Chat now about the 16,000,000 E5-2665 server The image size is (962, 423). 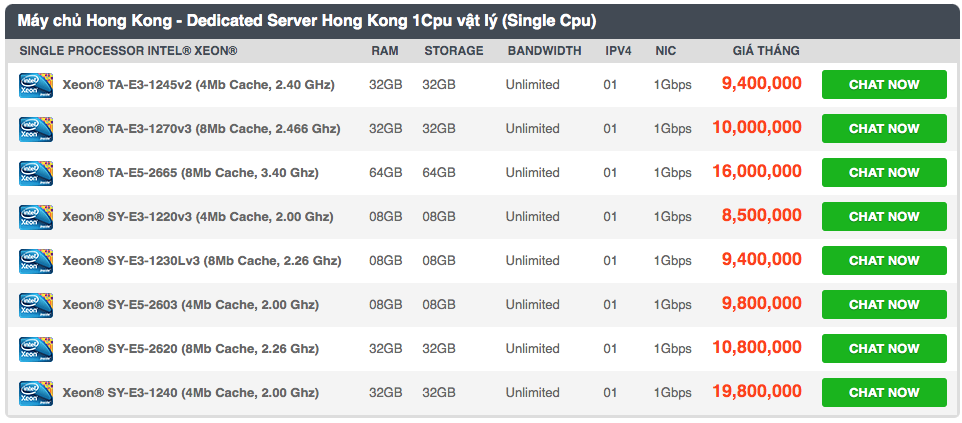(x=884, y=173)
